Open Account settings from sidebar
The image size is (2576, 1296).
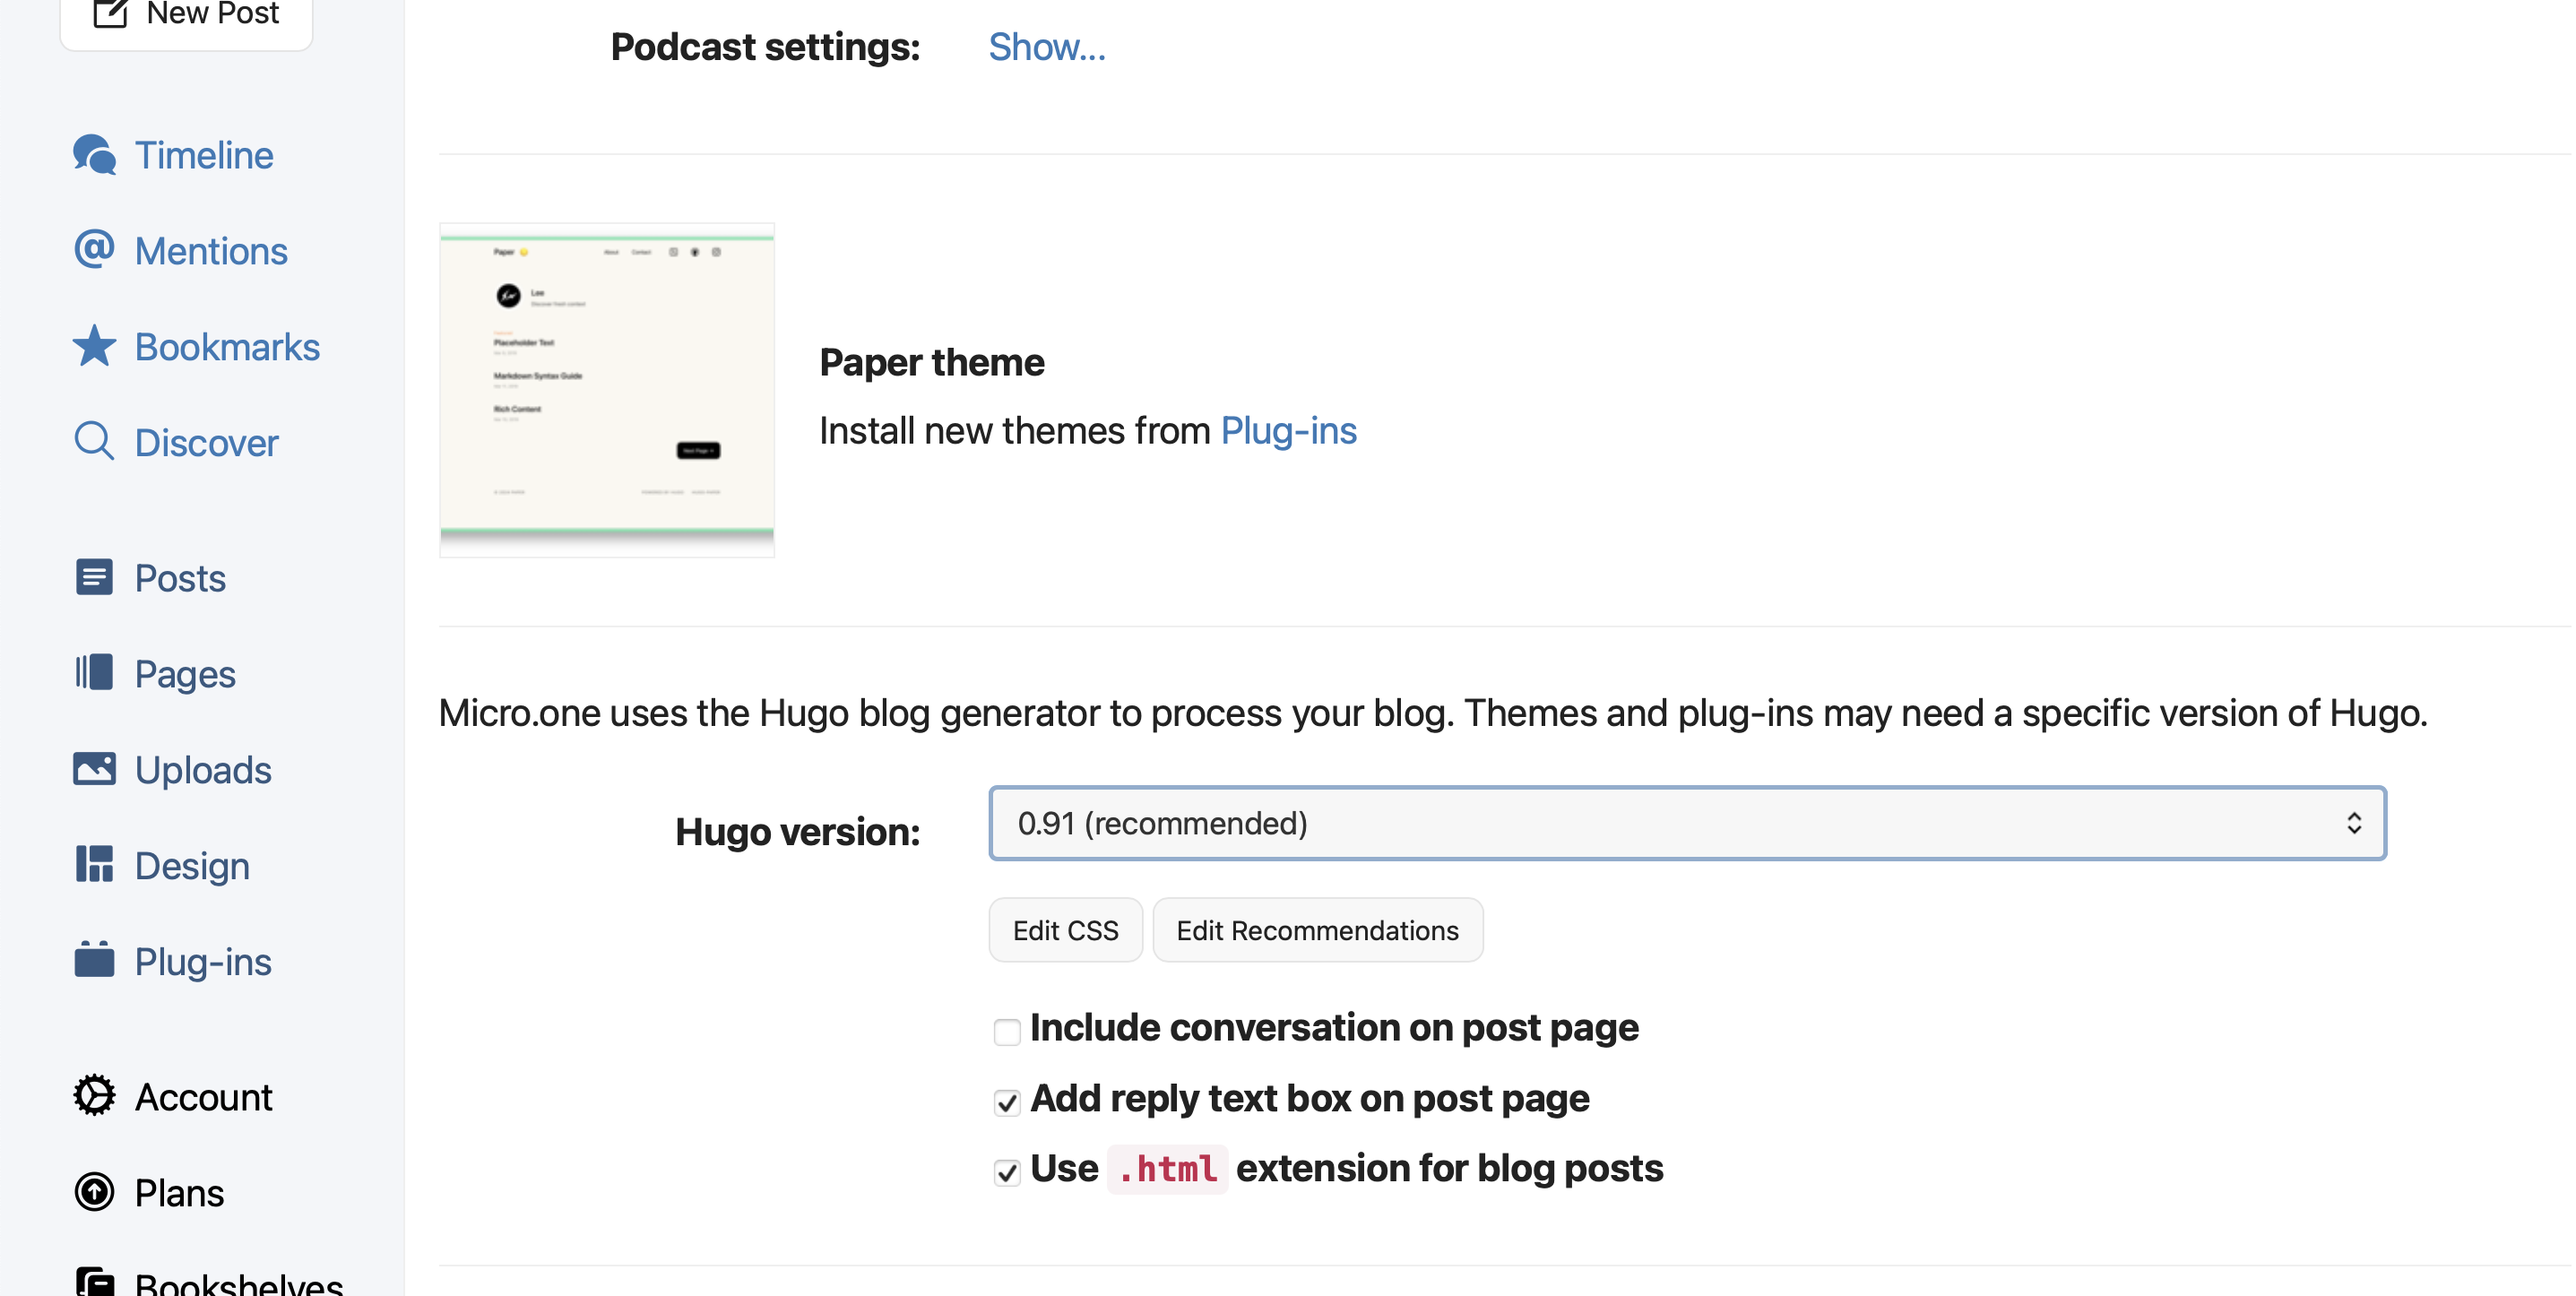pos(203,1097)
